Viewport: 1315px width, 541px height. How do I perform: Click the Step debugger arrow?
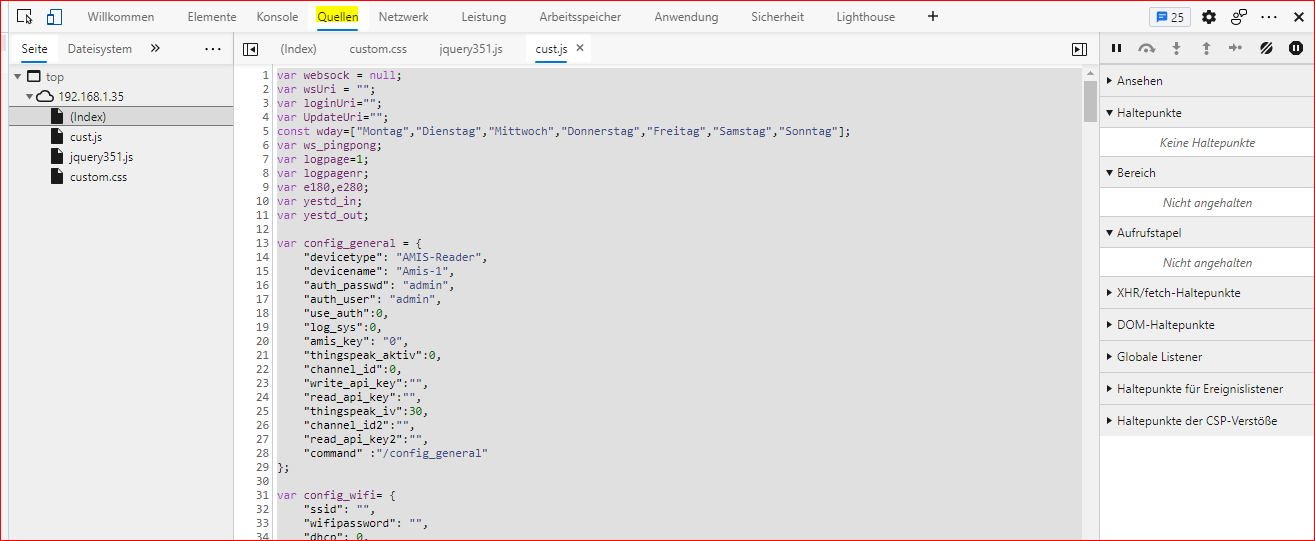(x=1235, y=48)
